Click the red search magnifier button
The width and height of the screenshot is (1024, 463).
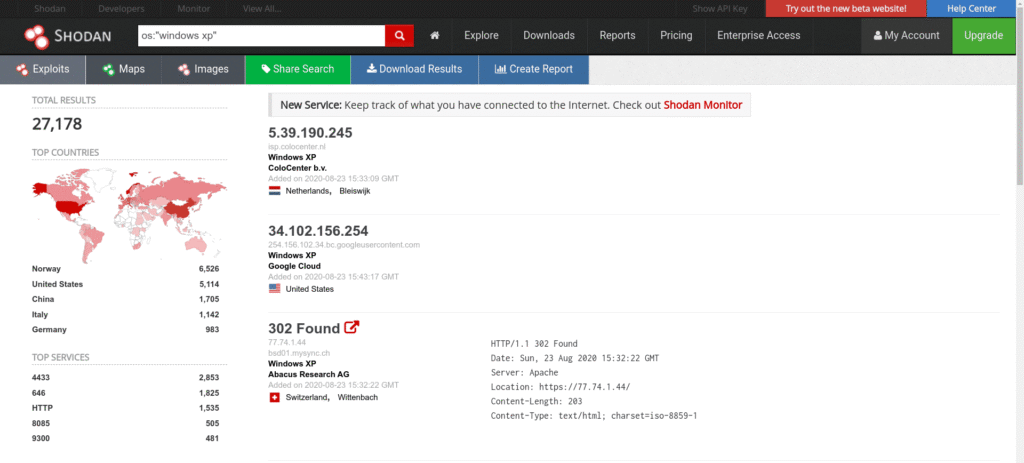pos(399,36)
